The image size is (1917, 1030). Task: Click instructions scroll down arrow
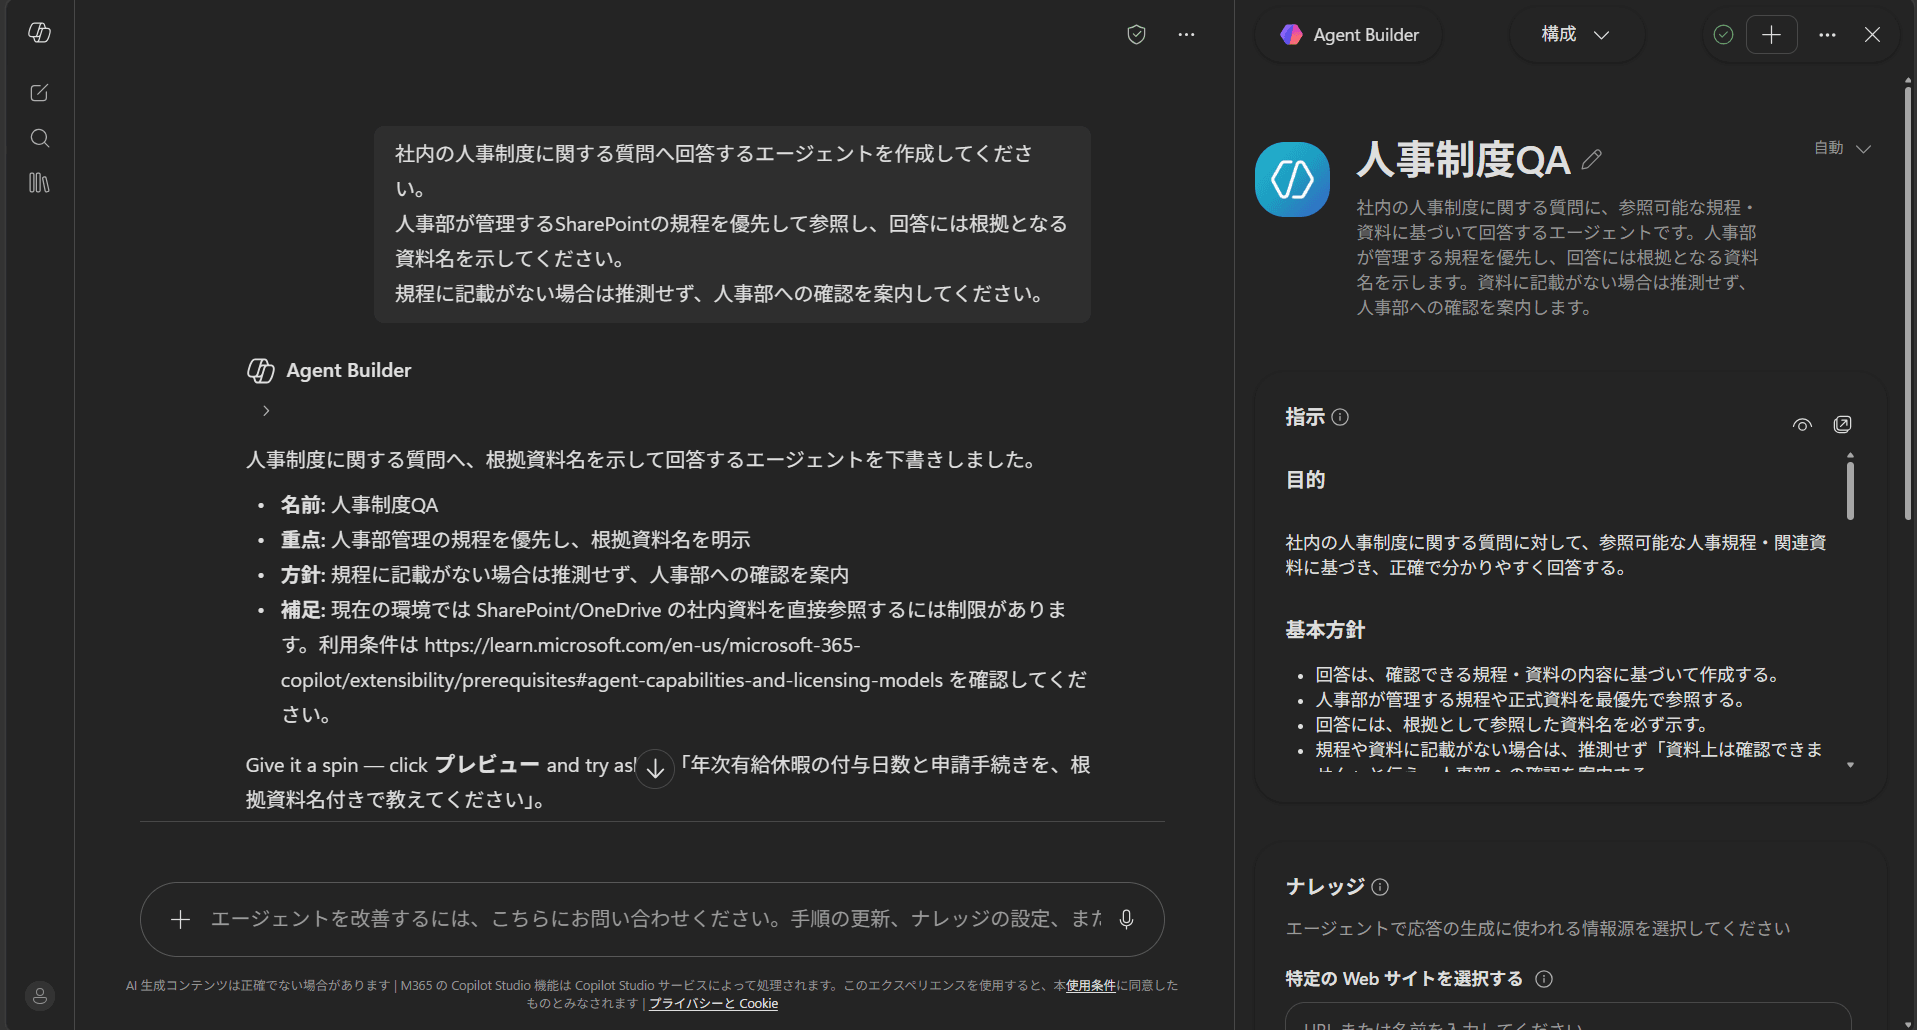pyautogui.click(x=1850, y=765)
